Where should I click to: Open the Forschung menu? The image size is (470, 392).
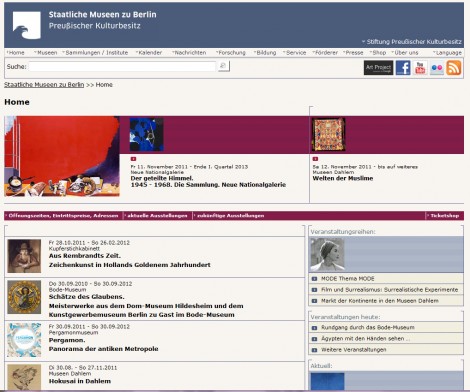pyautogui.click(x=231, y=53)
